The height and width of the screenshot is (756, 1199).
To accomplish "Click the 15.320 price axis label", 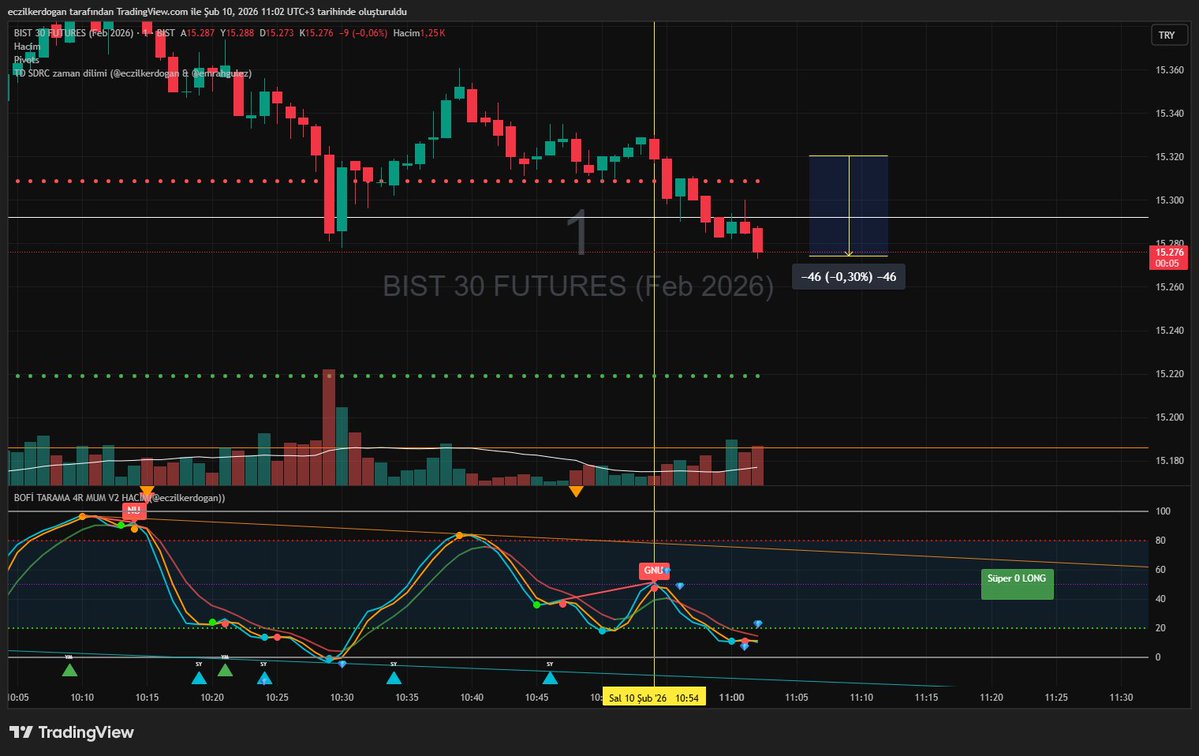I will point(1169,157).
